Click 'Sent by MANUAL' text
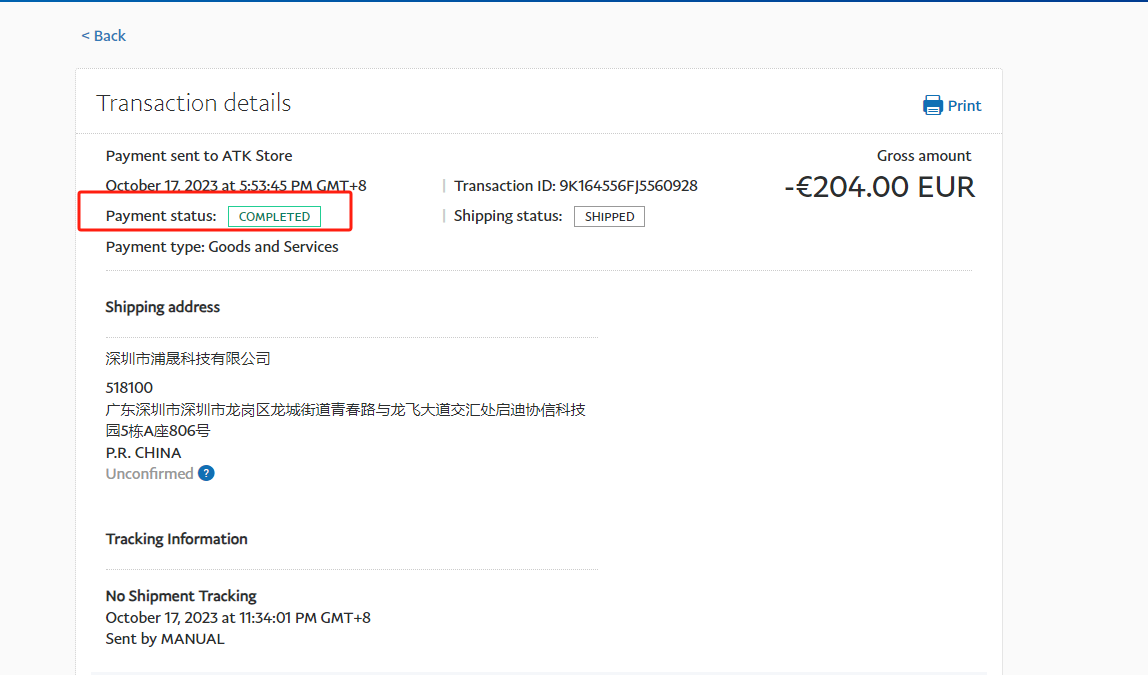 point(165,639)
